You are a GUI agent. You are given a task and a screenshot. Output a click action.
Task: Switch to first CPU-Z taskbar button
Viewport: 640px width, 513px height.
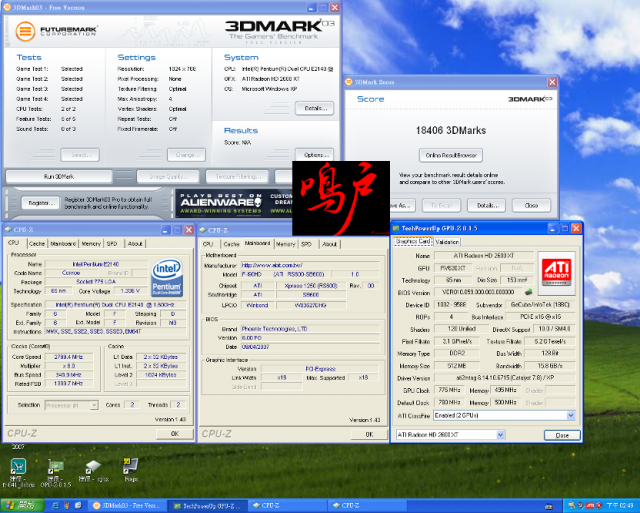tap(288, 506)
